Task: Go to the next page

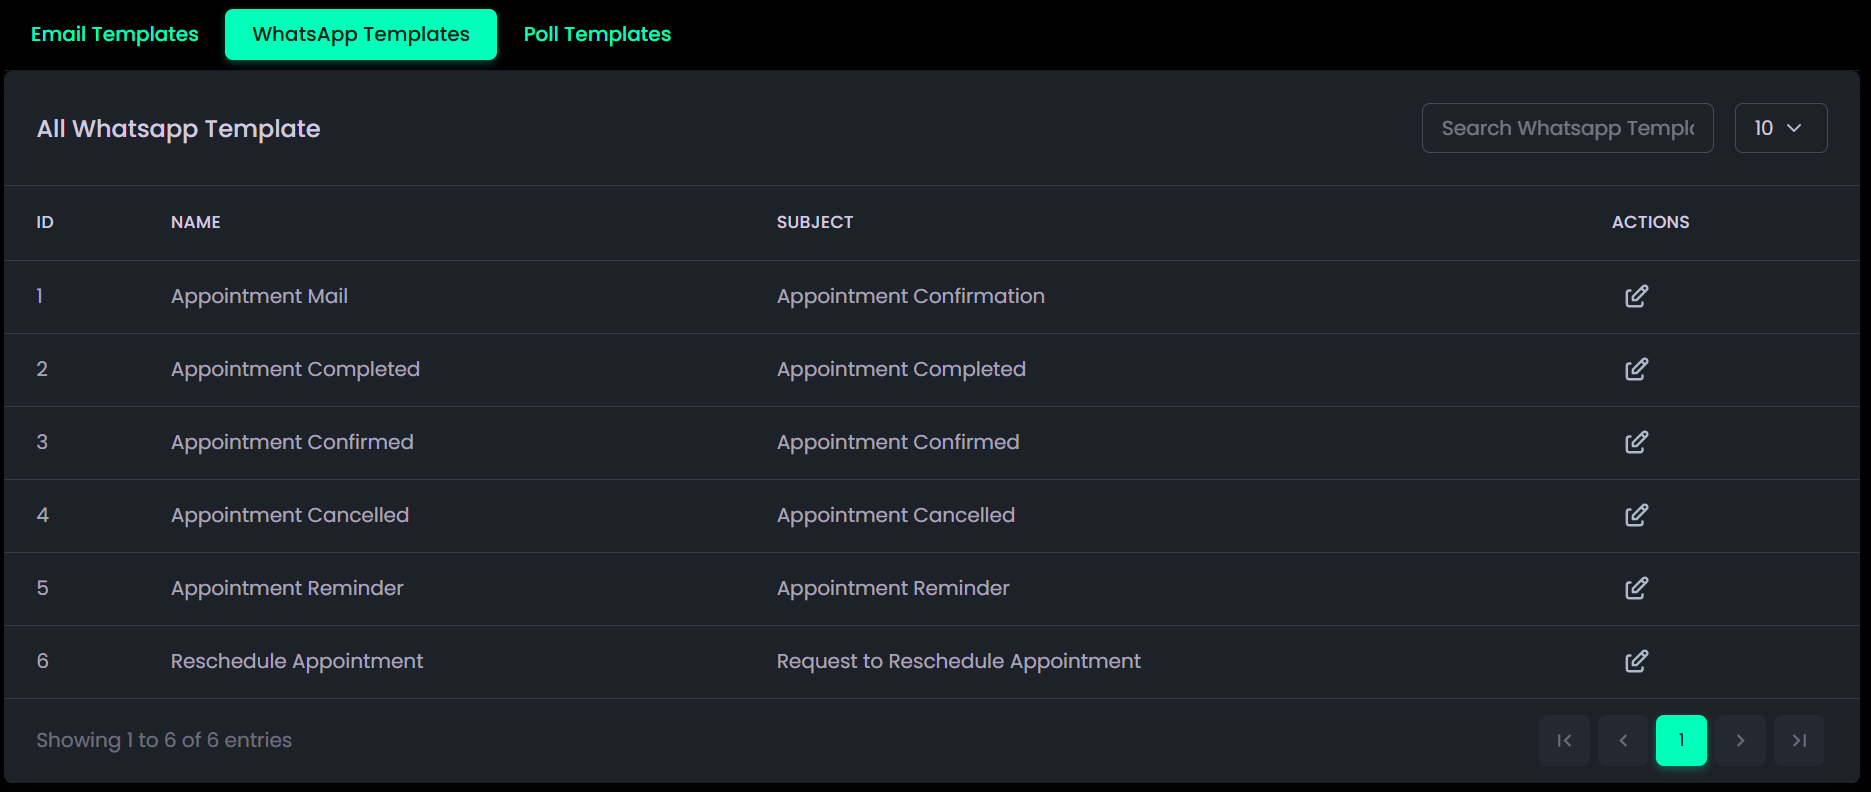Action: (1740, 740)
